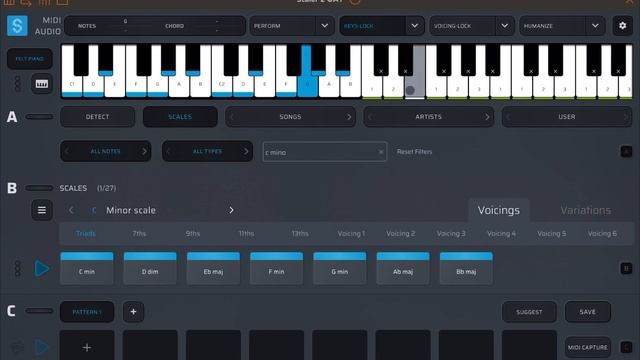Select the 9ths voicing option
Viewport: 640px width, 360px height.
point(193,233)
